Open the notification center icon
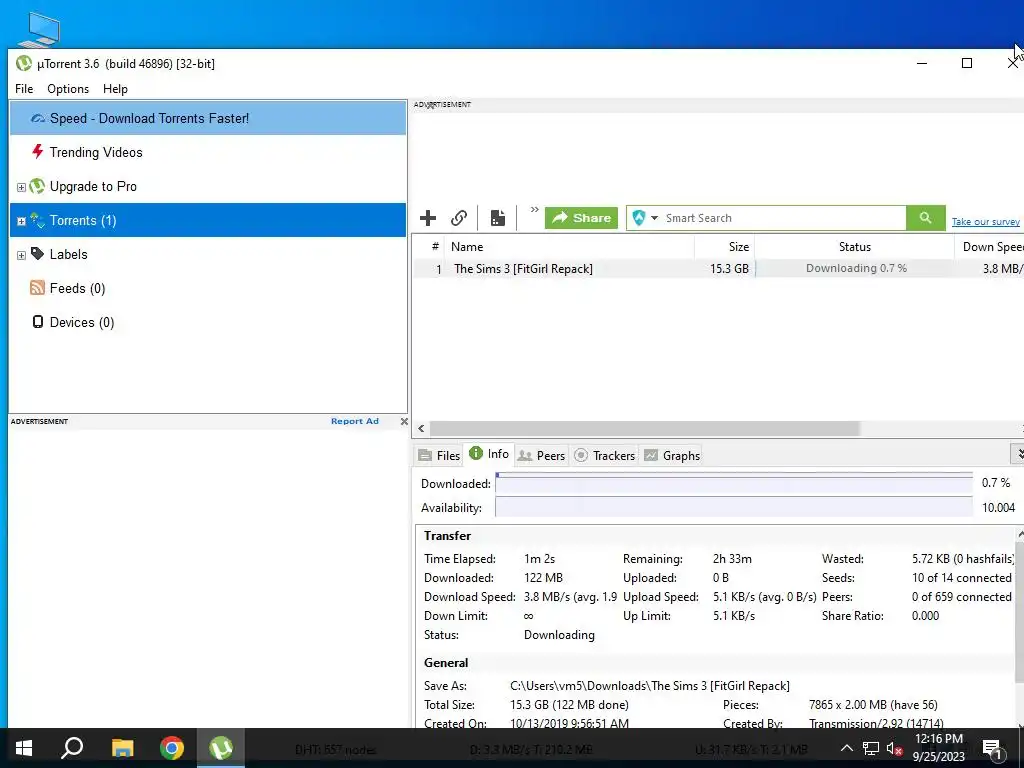1024x768 pixels. [992, 748]
